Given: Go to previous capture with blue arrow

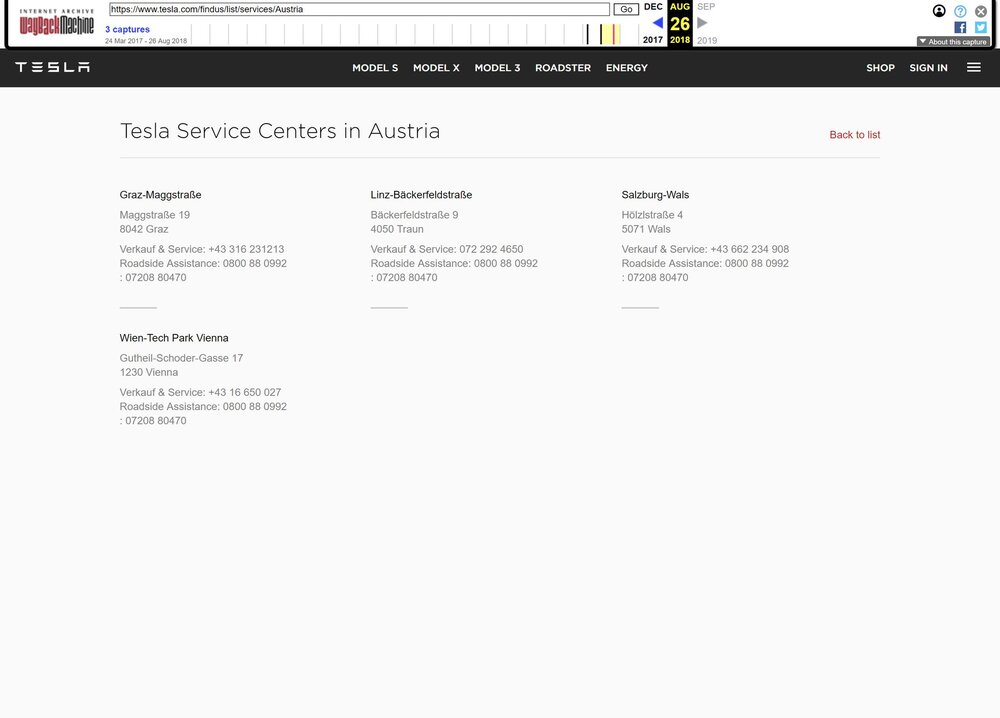Looking at the screenshot, I should tap(658, 23).
